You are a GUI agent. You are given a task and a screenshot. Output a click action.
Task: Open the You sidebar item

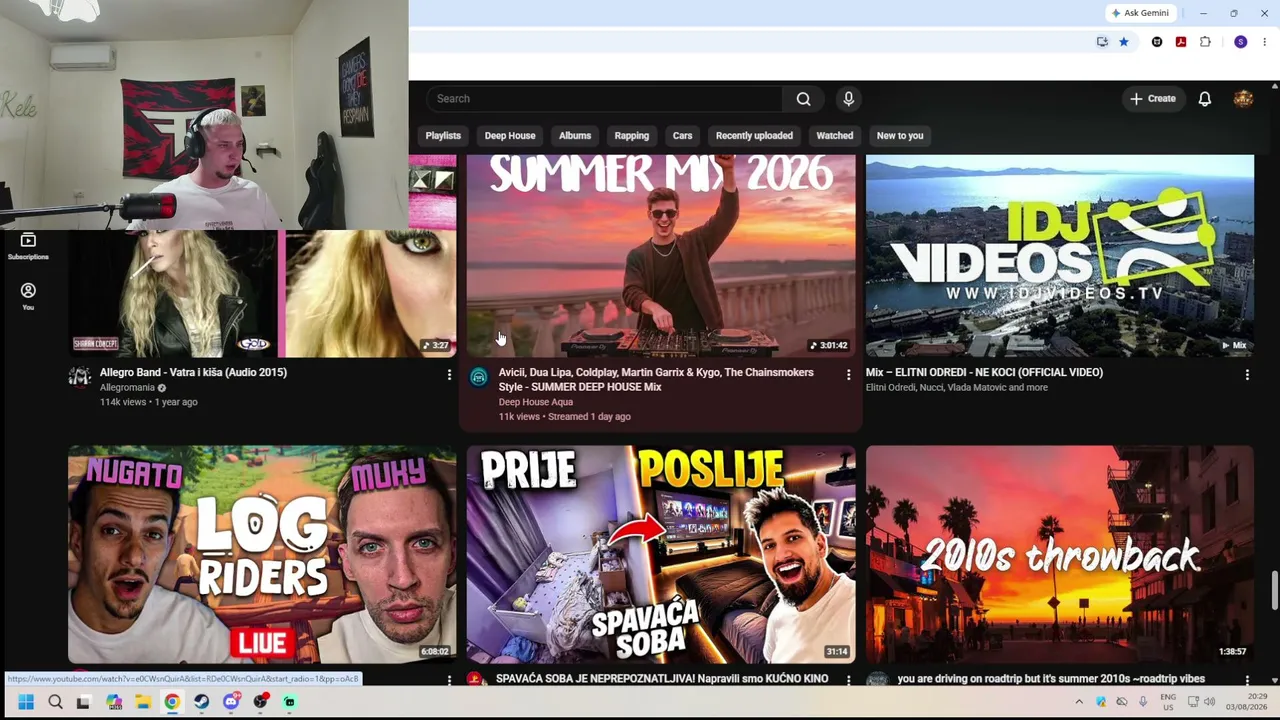pyautogui.click(x=28, y=296)
